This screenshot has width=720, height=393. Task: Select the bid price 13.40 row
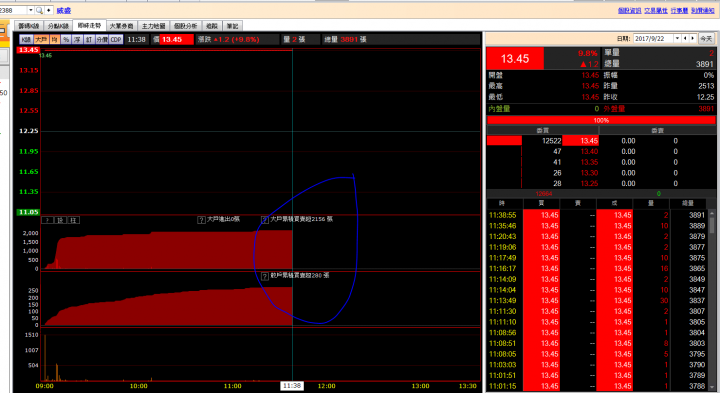pos(588,152)
